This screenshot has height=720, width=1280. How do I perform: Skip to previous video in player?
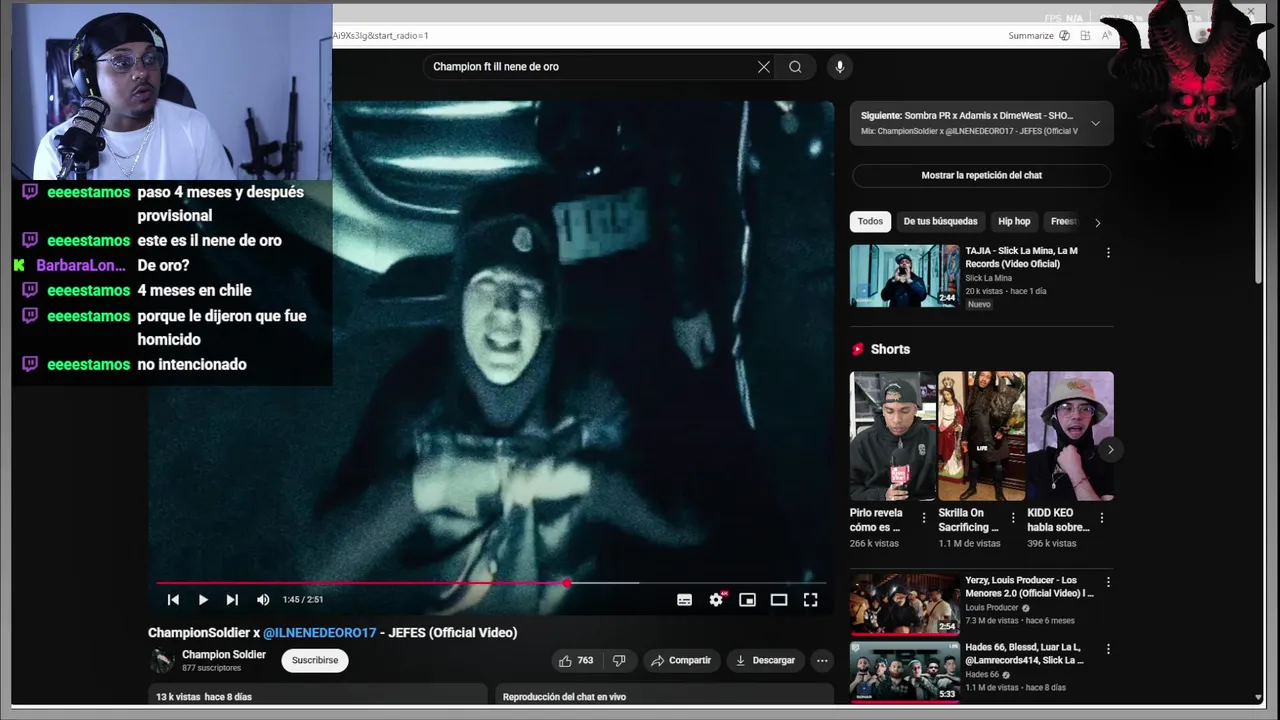pyautogui.click(x=173, y=600)
